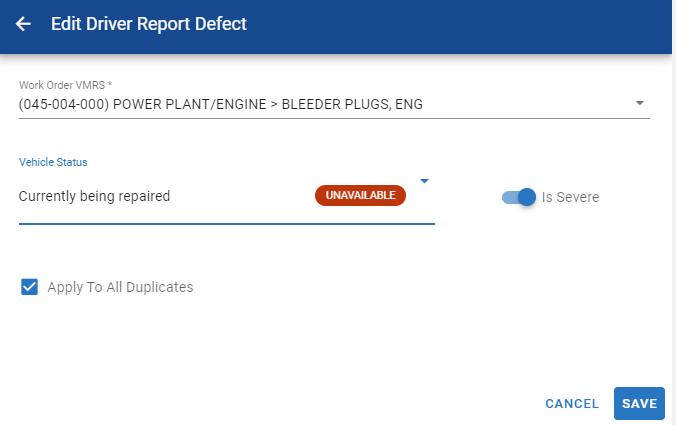Click the "(045-004-000)" VMRS code text
This screenshot has height=425, width=676.
(63, 104)
